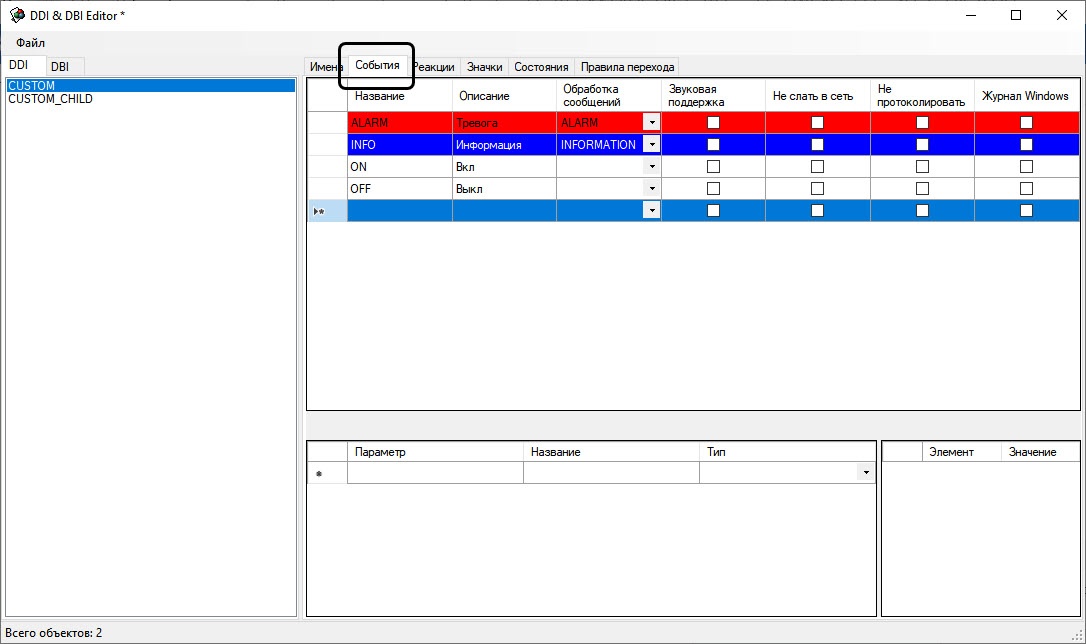1086x644 pixels.
Task: Open the Файл menu
Action: pyautogui.click(x=30, y=43)
